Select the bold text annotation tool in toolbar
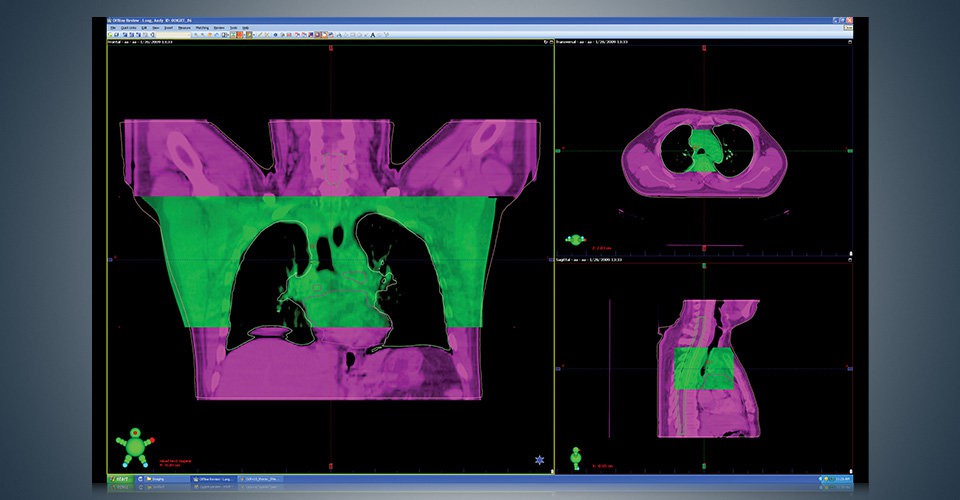This screenshot has width=960, height=500. (373, 35)
